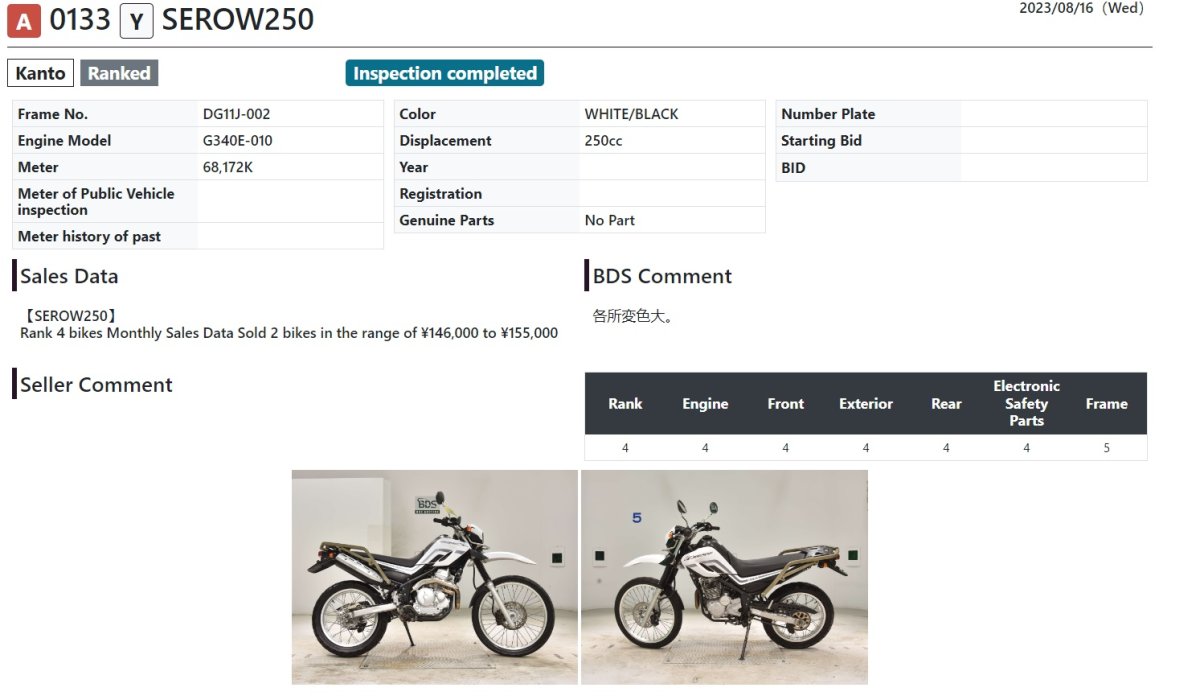This screenshot has width=1200, height=700.
Task: Click the Engine Model value G340E-010
Action: point(237,141)
